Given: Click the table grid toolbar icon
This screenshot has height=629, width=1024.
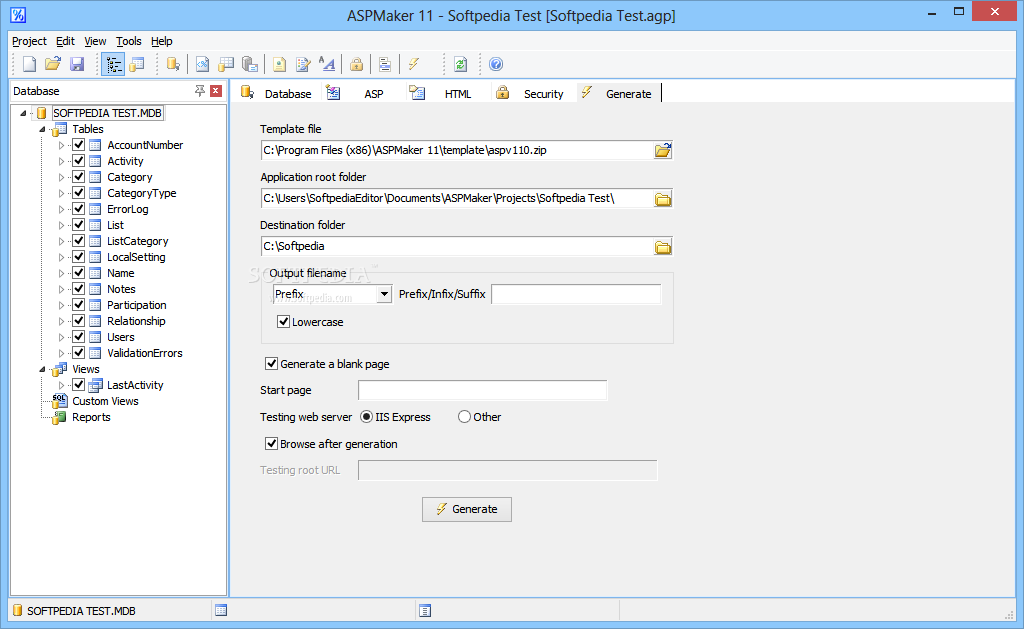Looking at the screenshot, I should tap(226, 64).
